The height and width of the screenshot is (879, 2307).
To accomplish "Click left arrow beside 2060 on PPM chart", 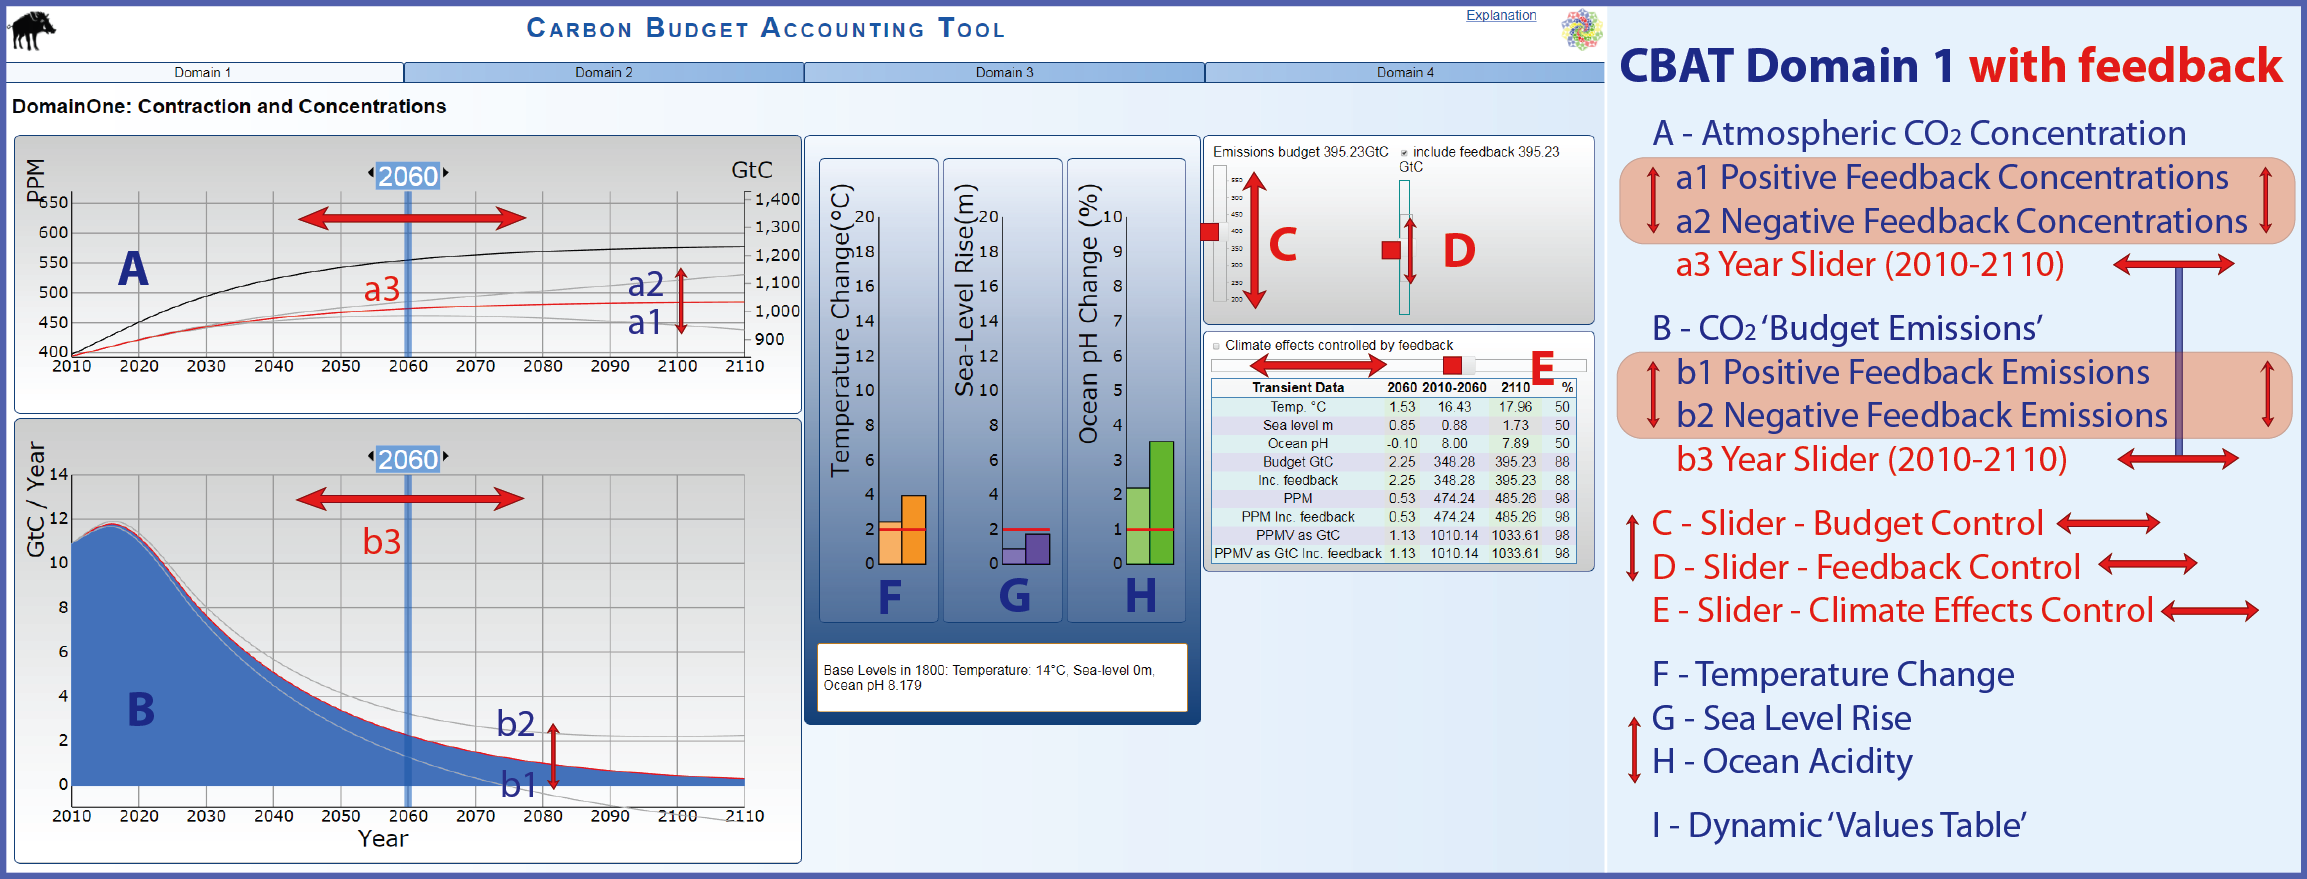I will pyautogui.click(x=371, y=174).
